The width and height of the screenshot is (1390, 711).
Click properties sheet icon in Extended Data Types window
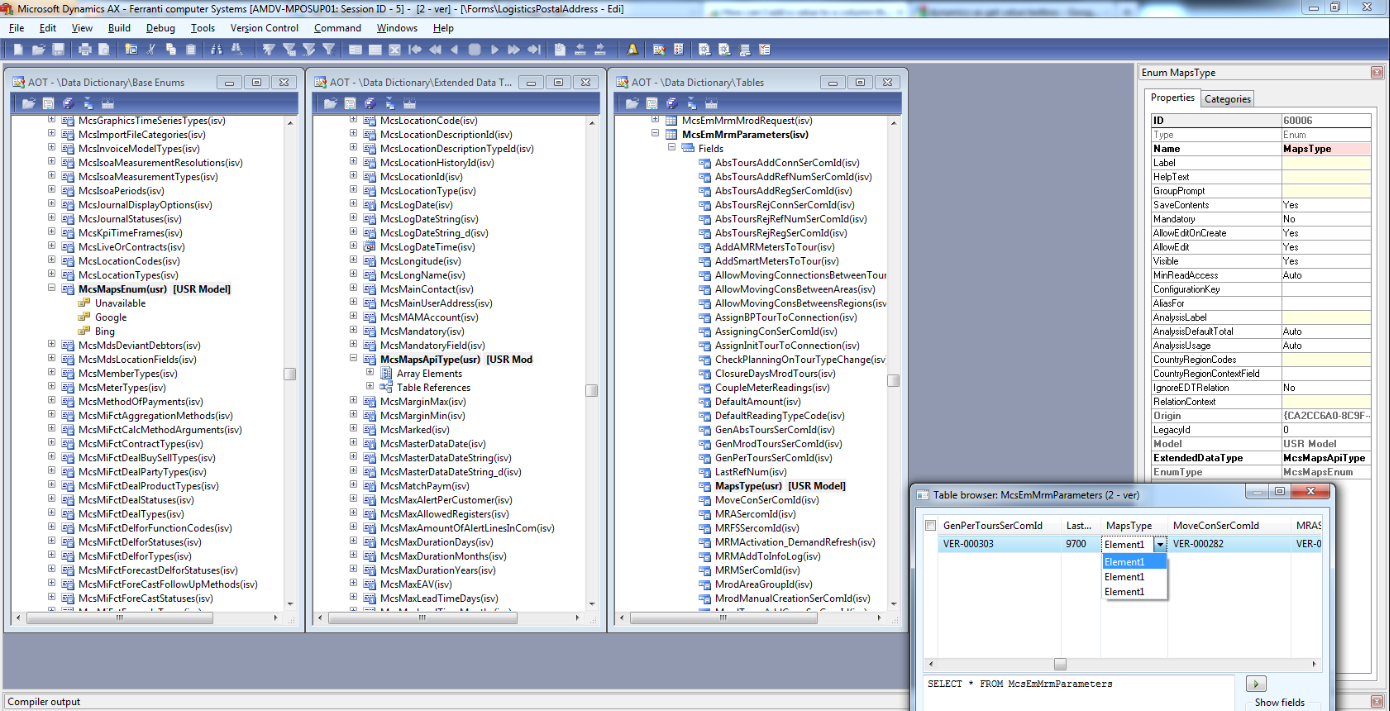coord(350,103)
